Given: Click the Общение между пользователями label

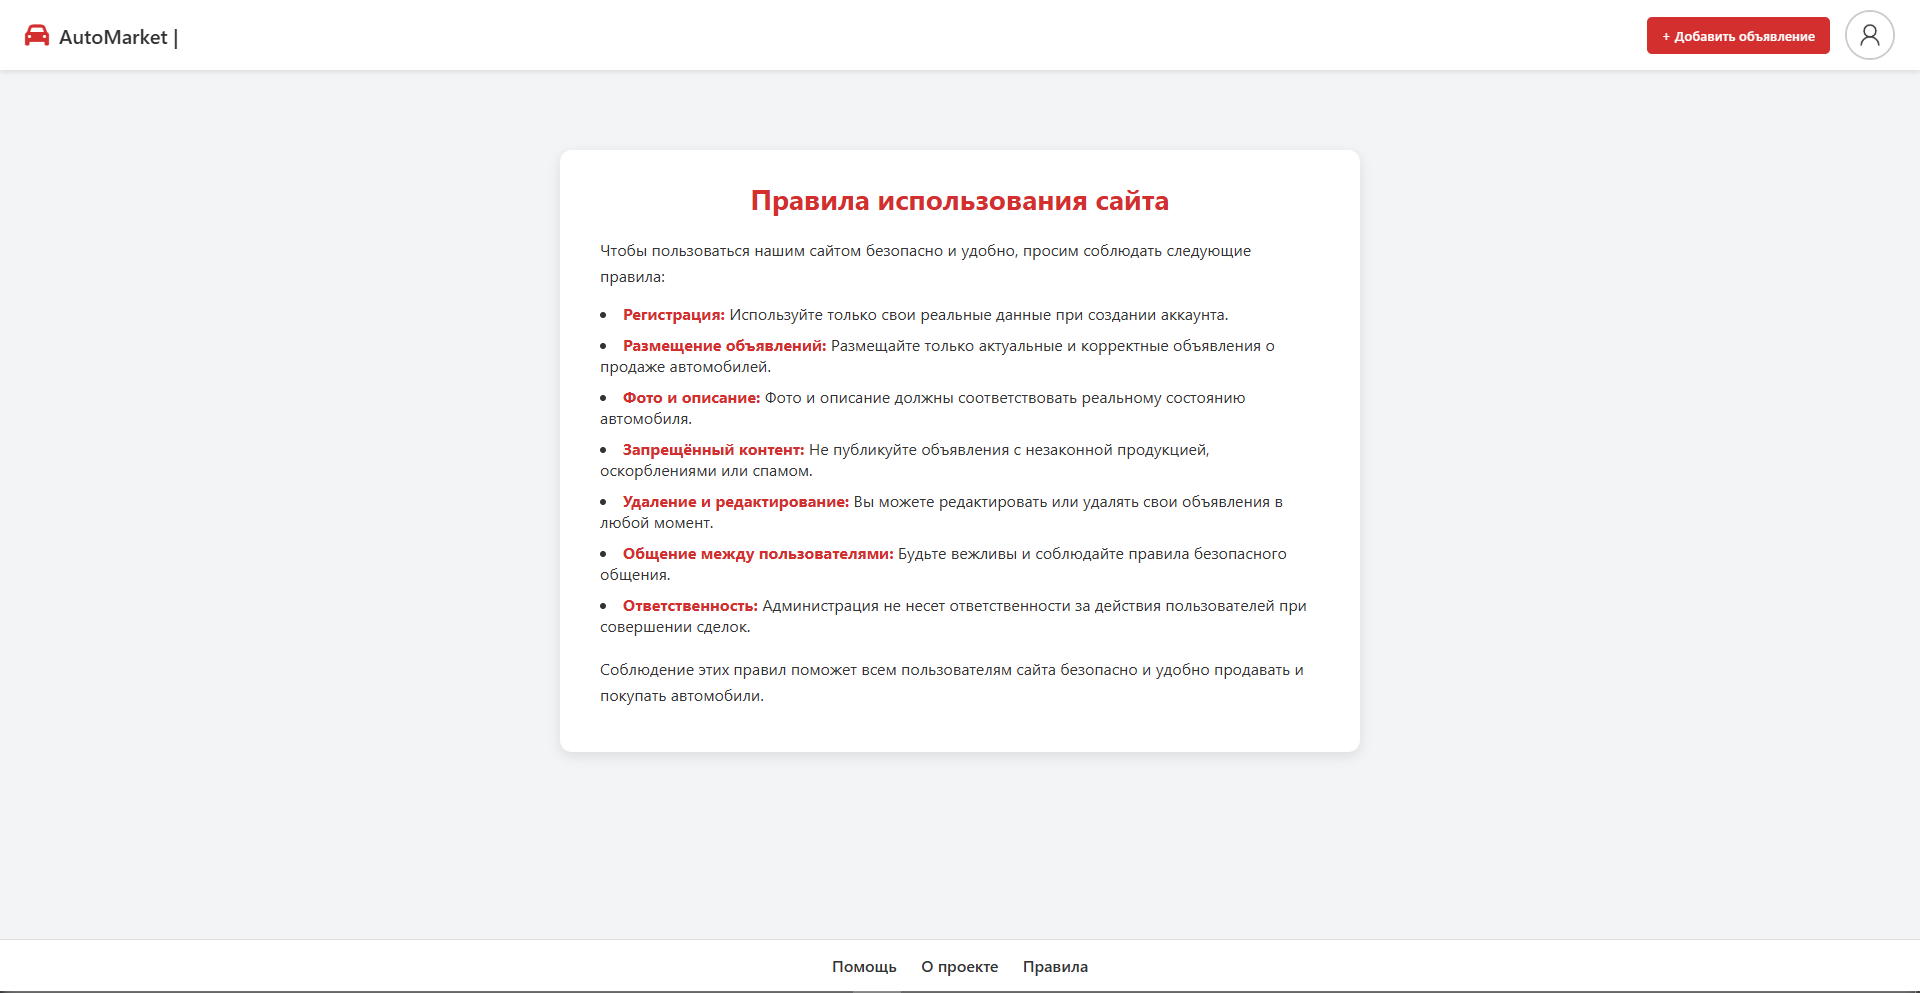Looking at the screenshot, I should (x=757, y=554).
